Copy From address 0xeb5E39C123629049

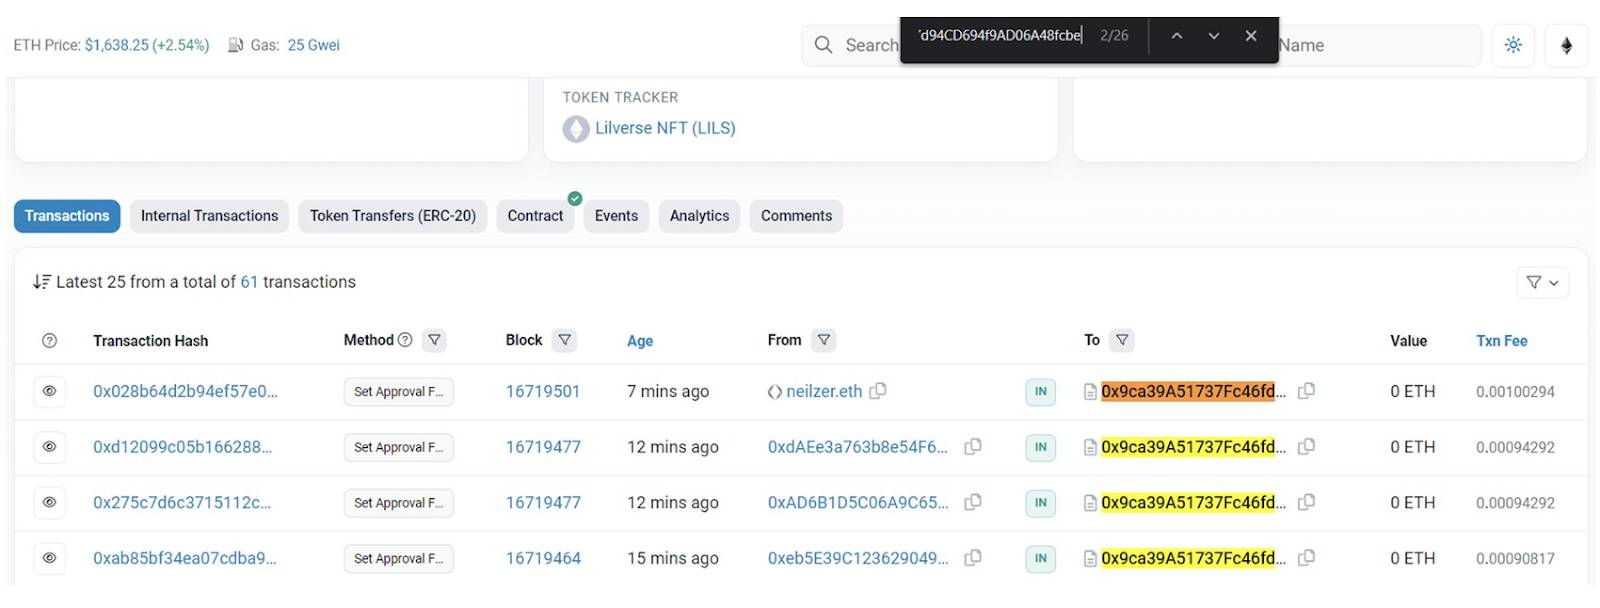click(x=972, y=558)
